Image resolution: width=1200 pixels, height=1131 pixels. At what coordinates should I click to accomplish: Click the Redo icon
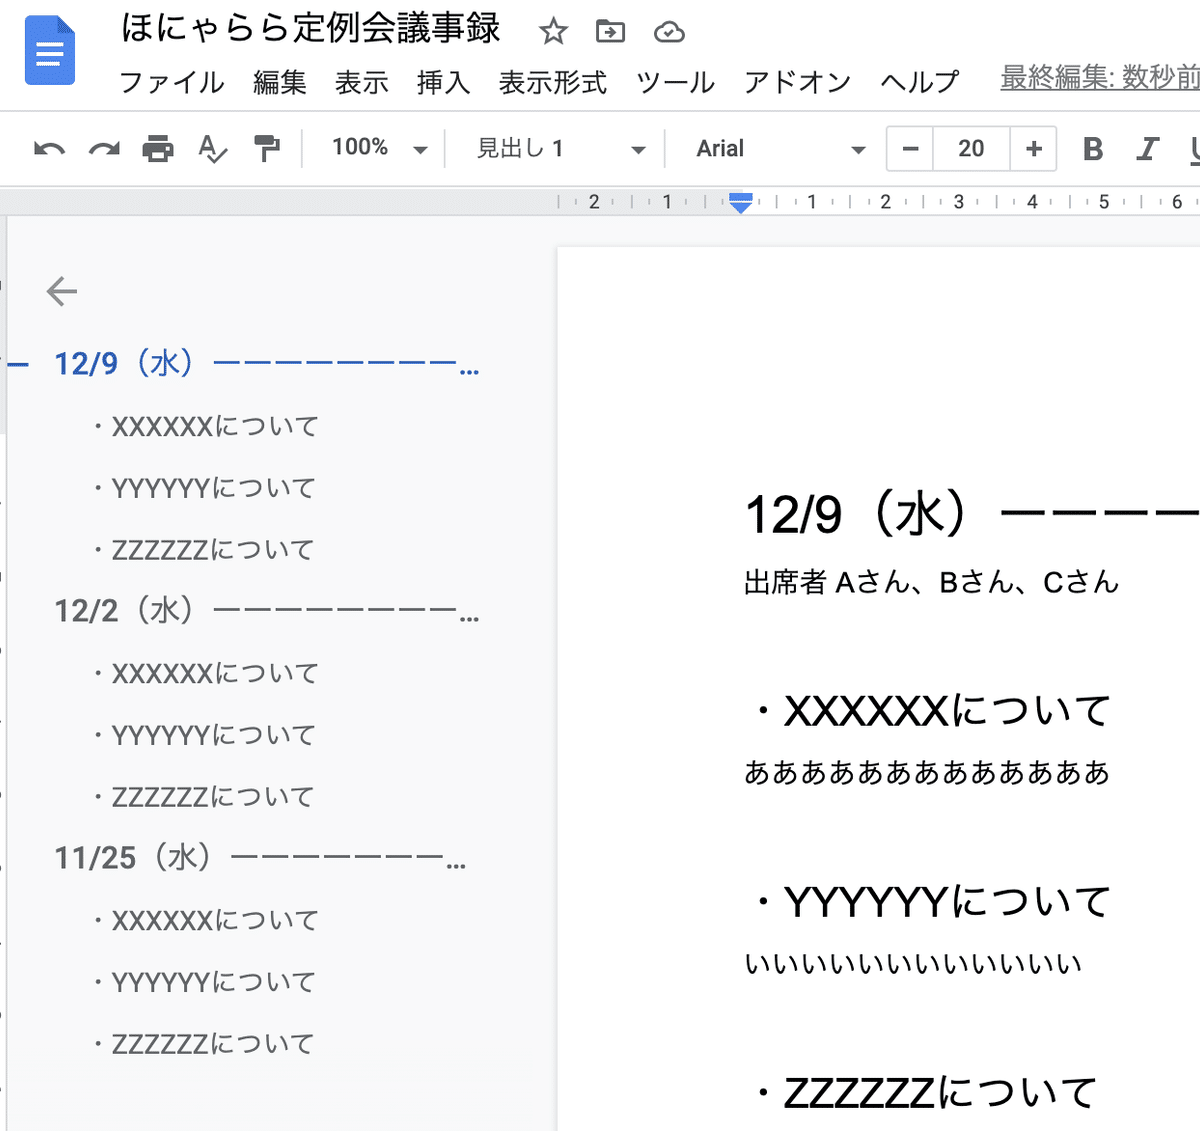tap(105, 147)
